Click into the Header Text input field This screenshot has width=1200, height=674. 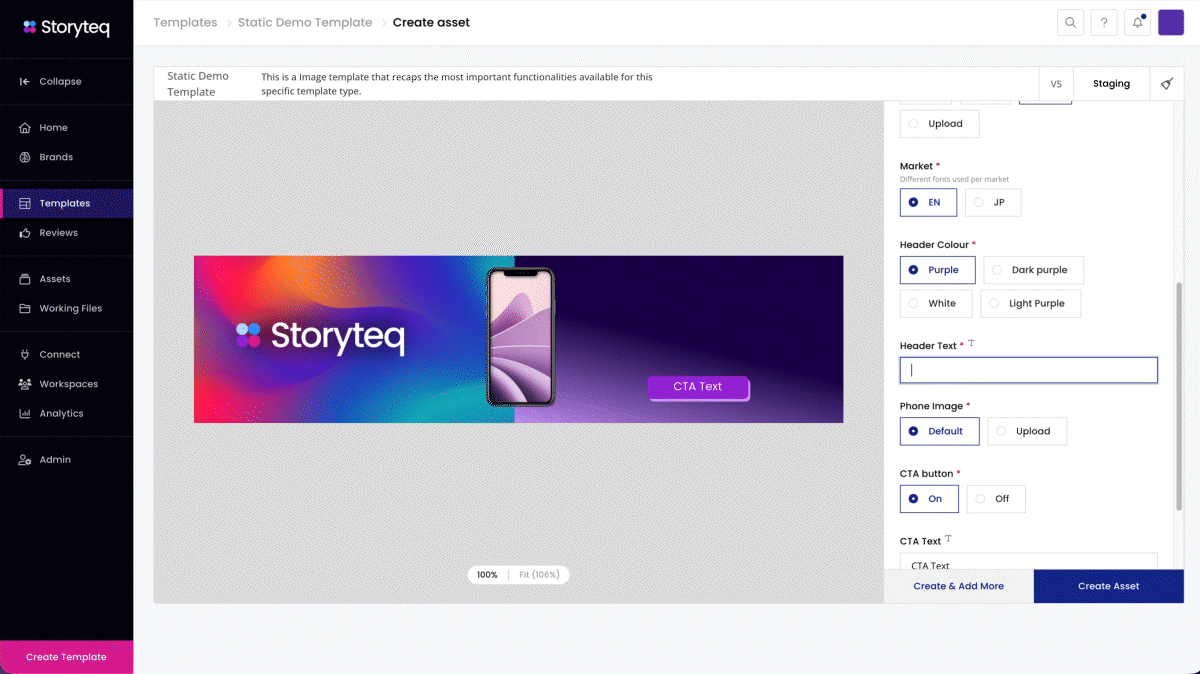[1028, 370]
